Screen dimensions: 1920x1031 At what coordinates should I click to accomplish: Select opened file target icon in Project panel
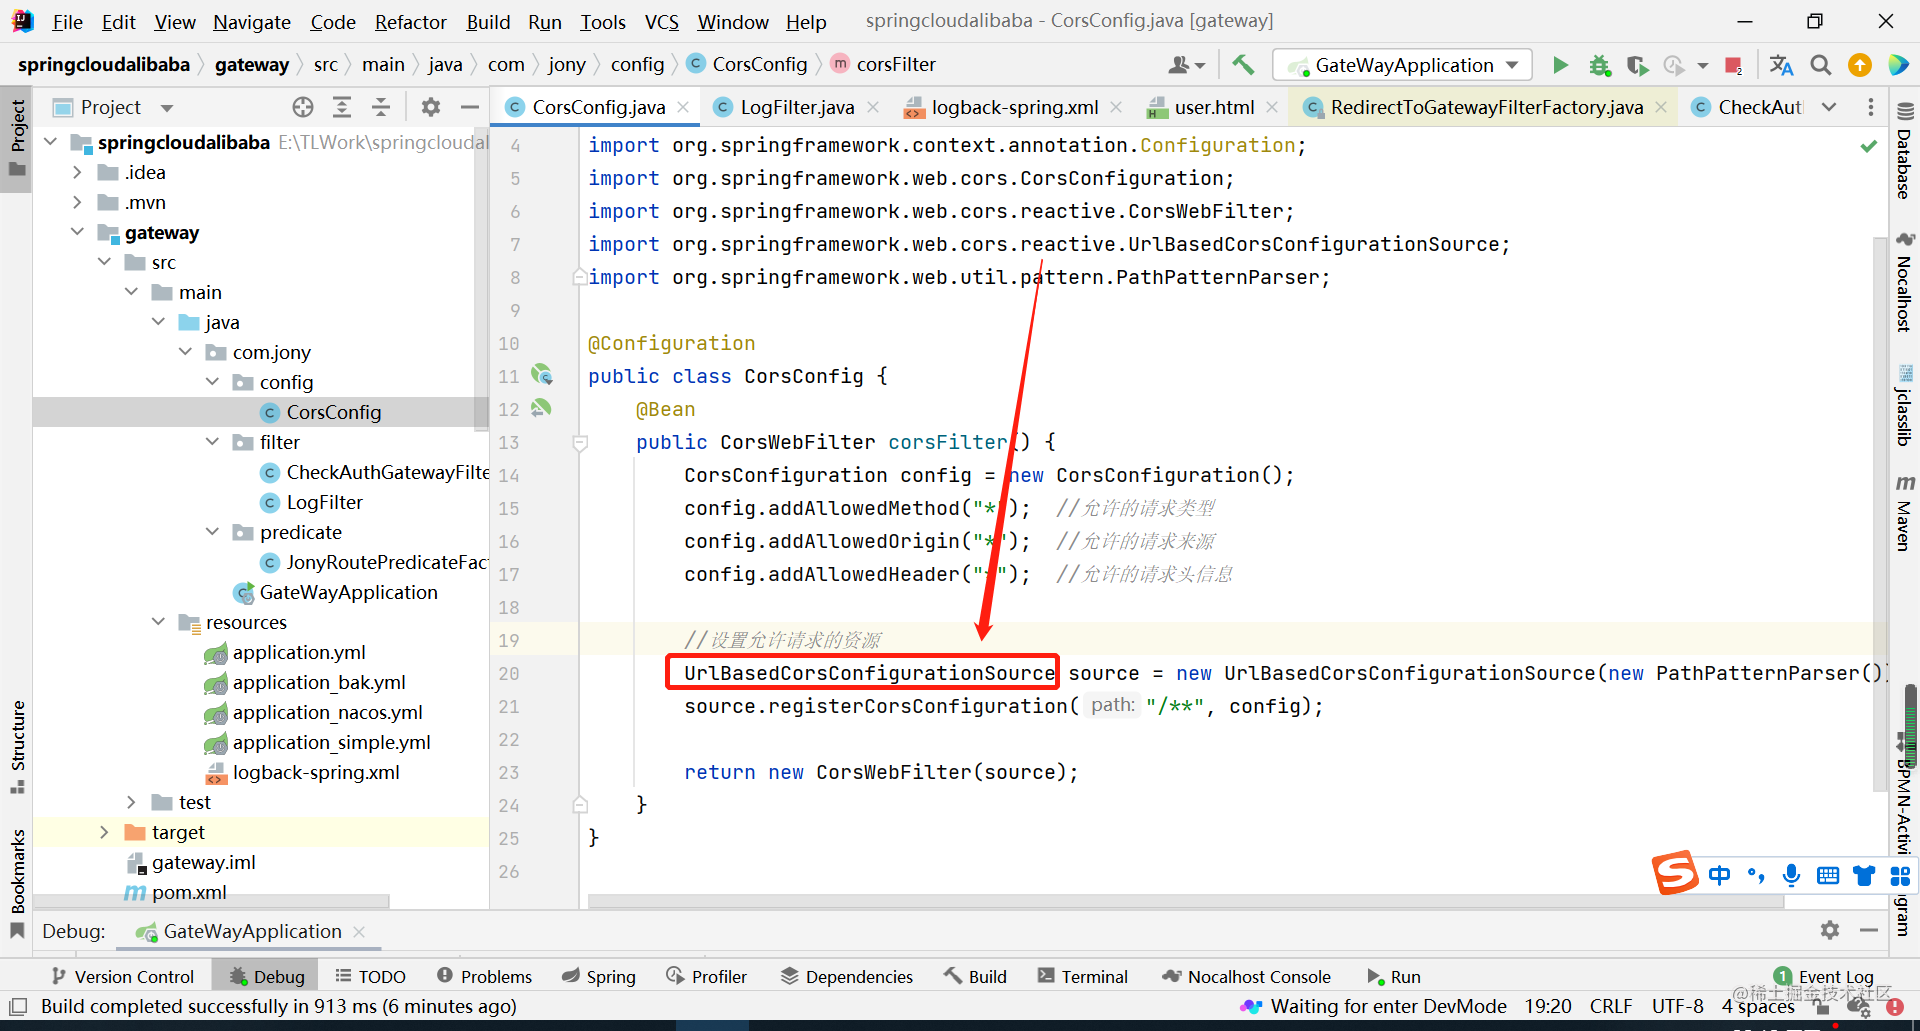tap(303, 107)
